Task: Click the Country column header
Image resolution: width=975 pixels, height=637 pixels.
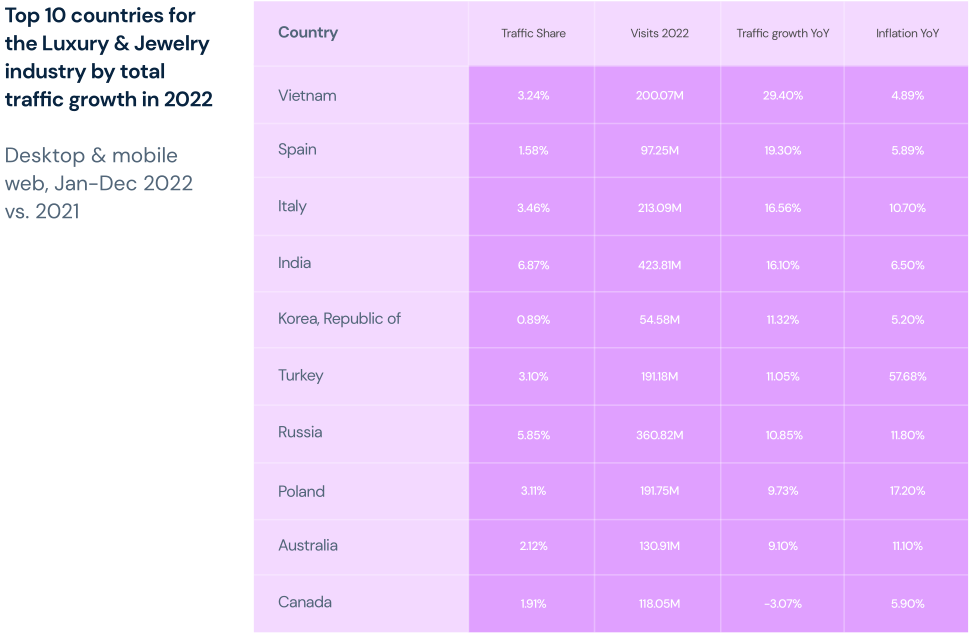Action: click(x=308, y=33)
